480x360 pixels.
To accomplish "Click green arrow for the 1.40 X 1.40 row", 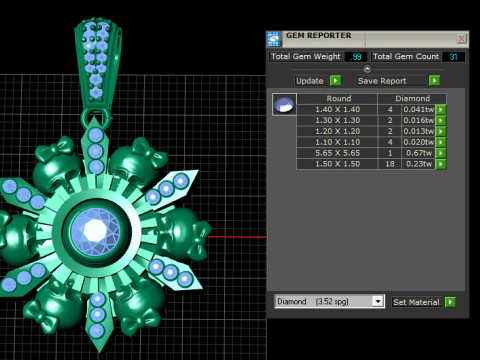I will tap(441, 110).
